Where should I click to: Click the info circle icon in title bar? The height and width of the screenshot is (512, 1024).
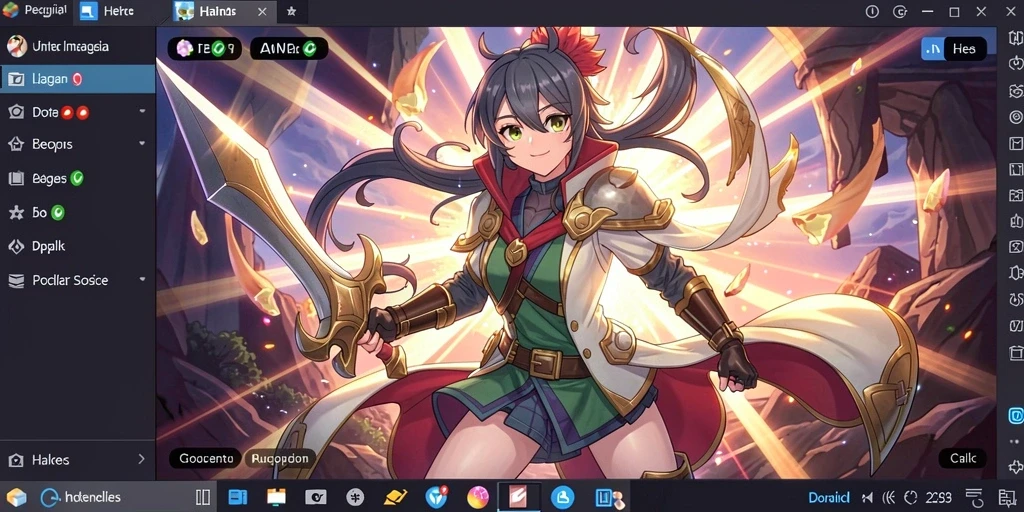click(x=872, y=12)
